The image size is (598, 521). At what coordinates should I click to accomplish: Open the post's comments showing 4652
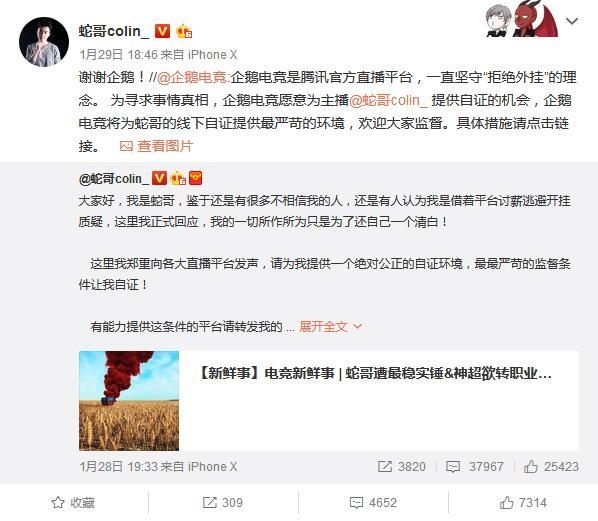pyautogui.click(x=373, y=502)
